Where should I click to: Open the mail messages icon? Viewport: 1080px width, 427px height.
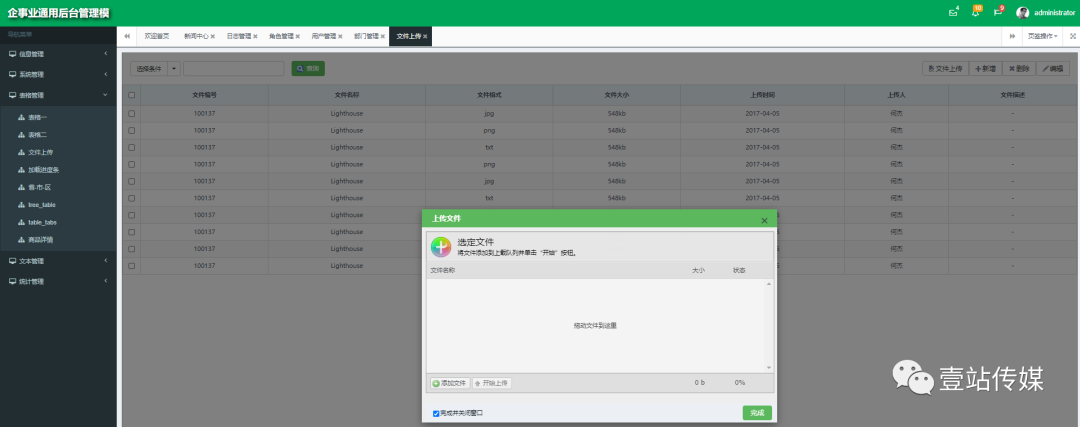point(953,12)
